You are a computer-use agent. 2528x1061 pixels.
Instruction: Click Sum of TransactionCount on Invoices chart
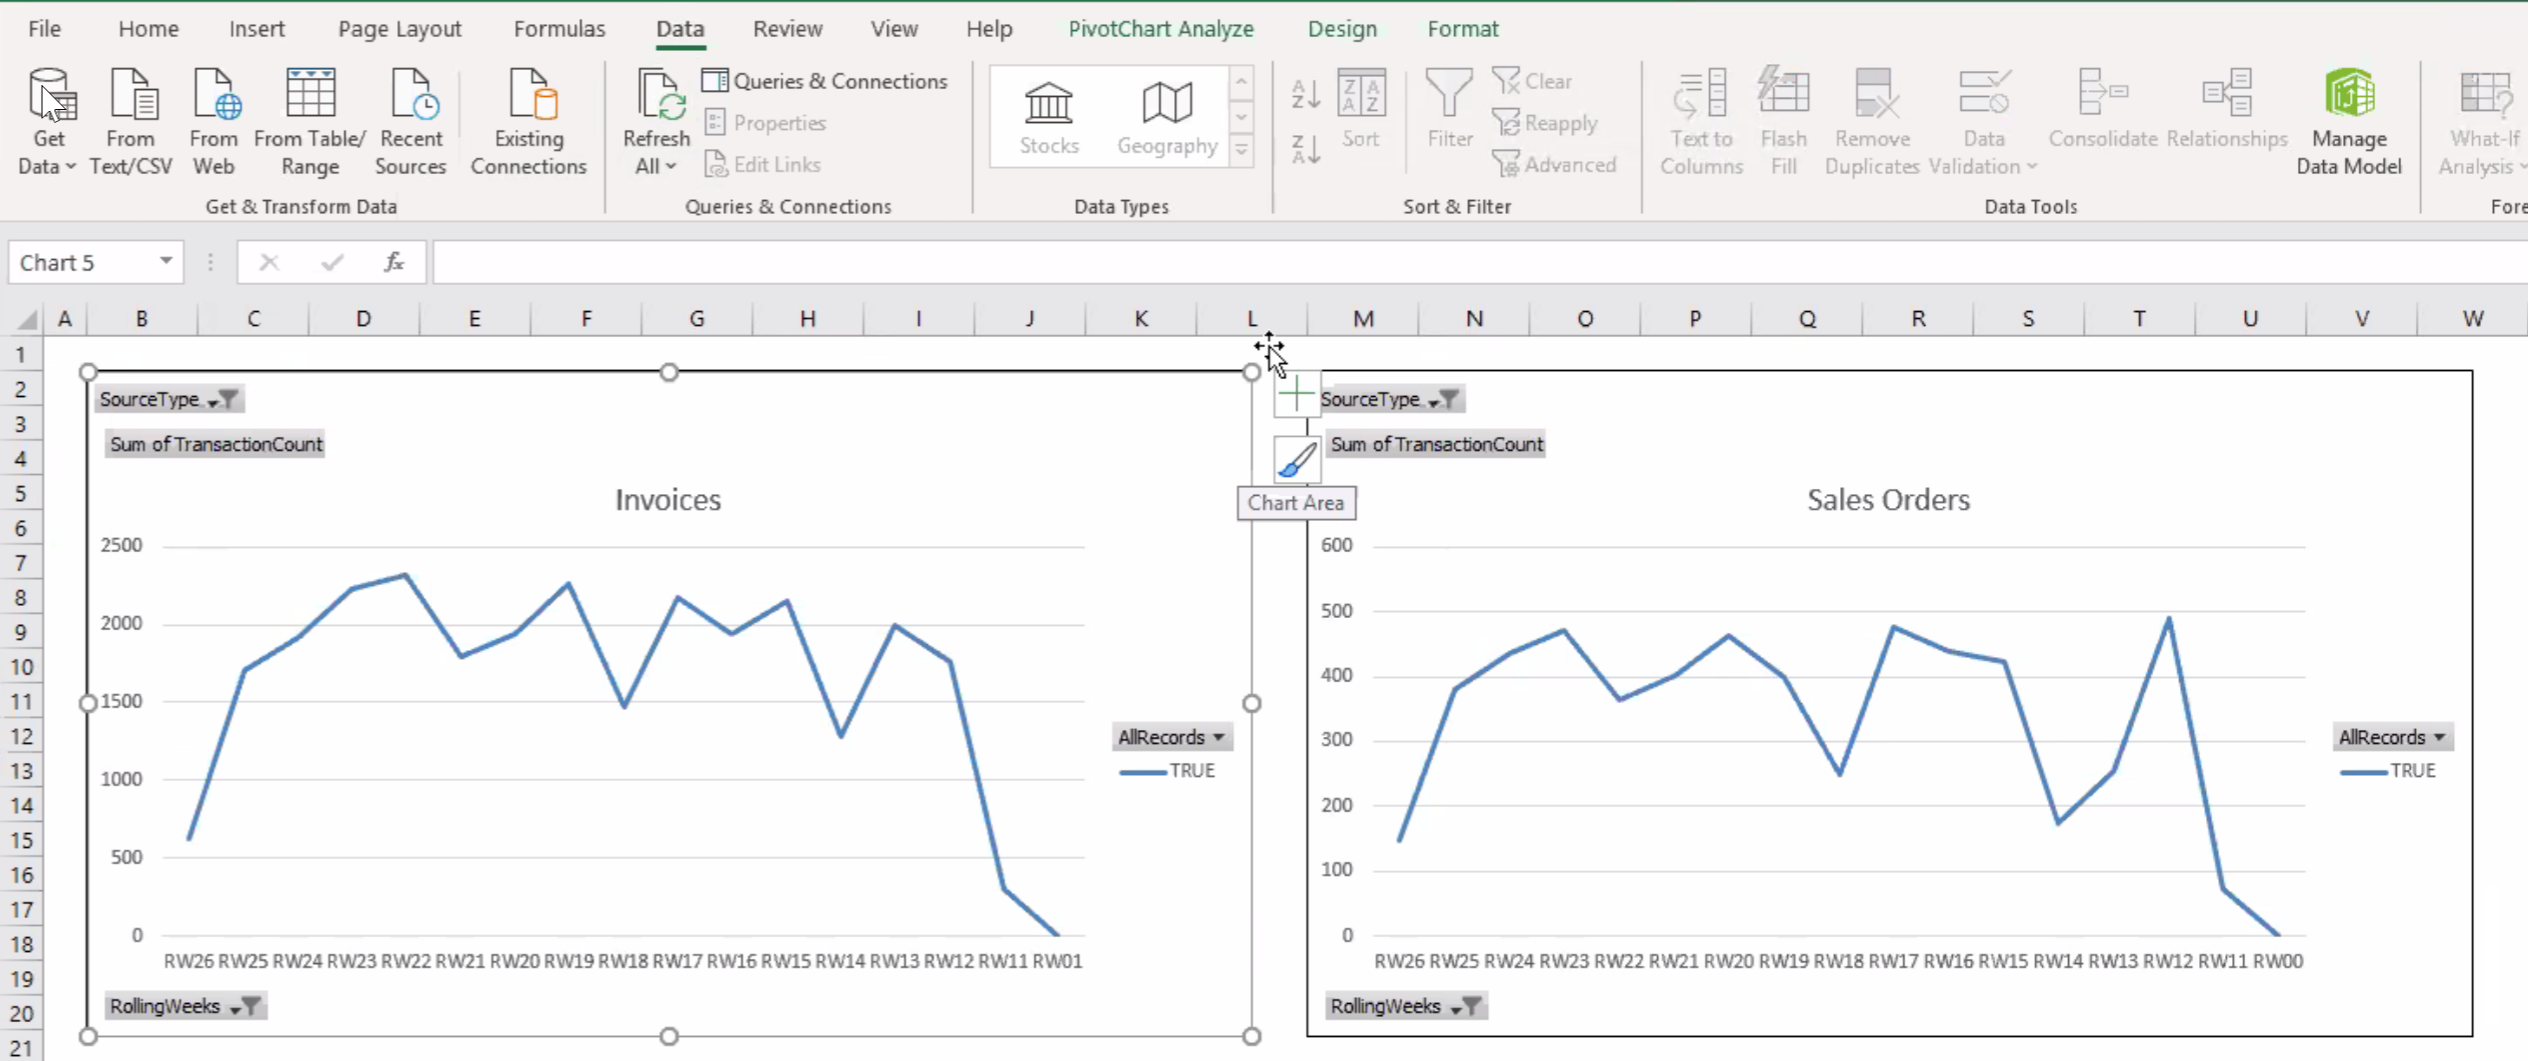click(x=215, y=444)
